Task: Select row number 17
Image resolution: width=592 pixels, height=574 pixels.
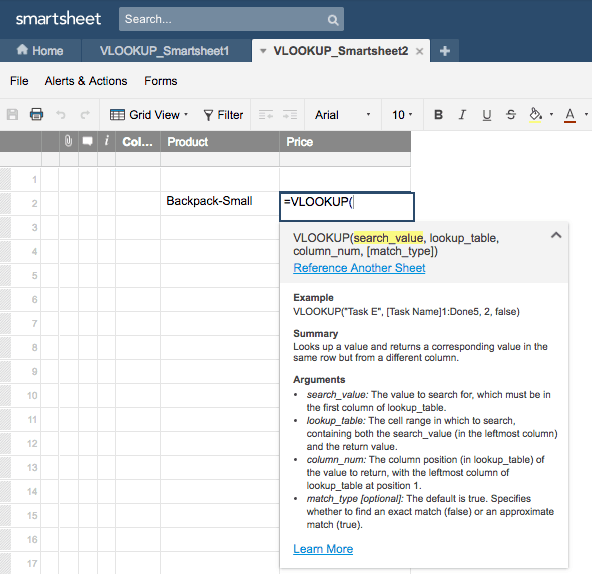Action: (32, 563)
